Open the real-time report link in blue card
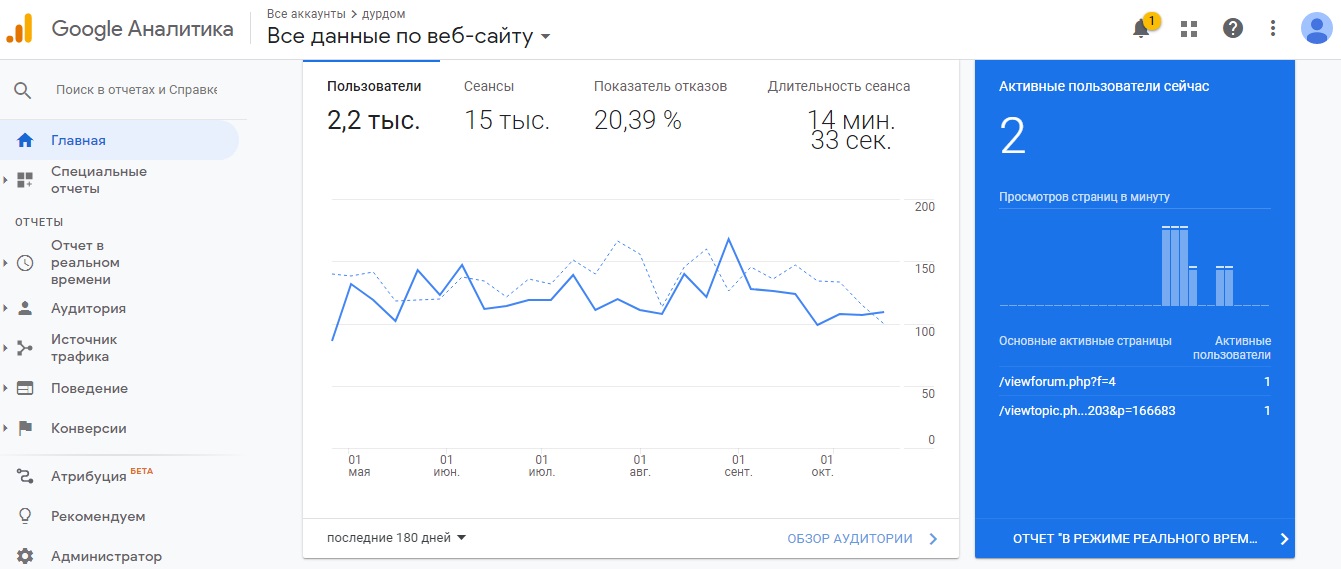The image size is (1341, 569). 1135,538
